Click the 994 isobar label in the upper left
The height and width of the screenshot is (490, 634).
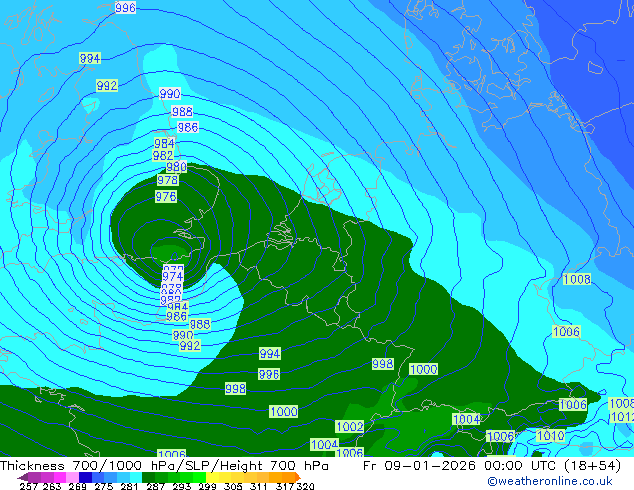pos(90,58)
